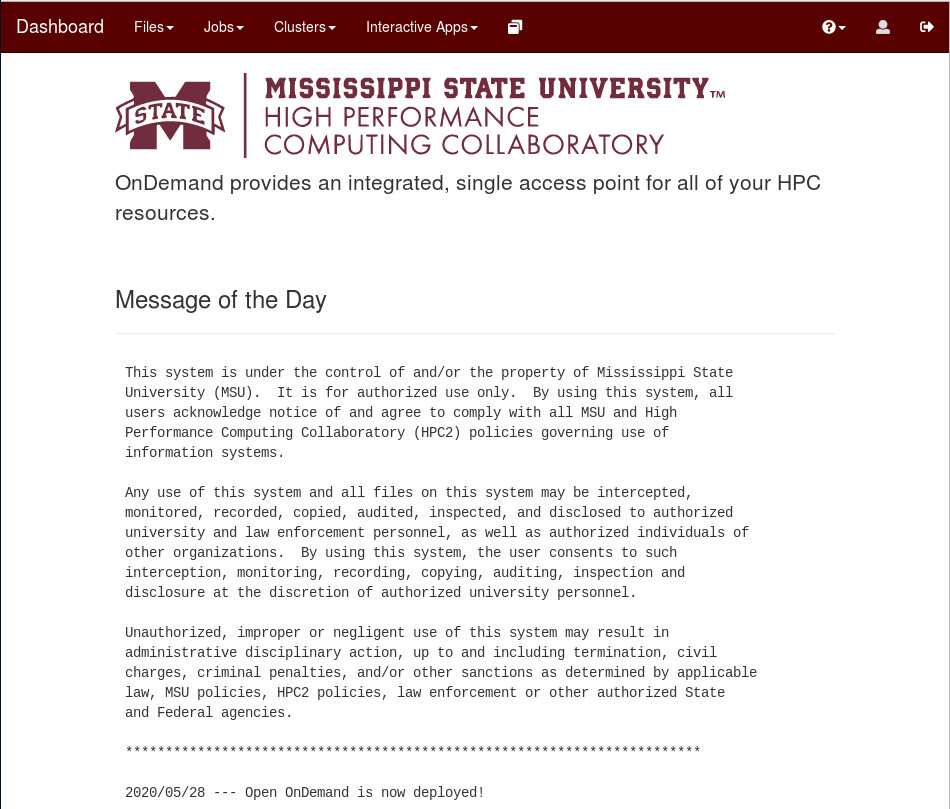
Task: Click the Log Out arrow icon
Action: 927,27
